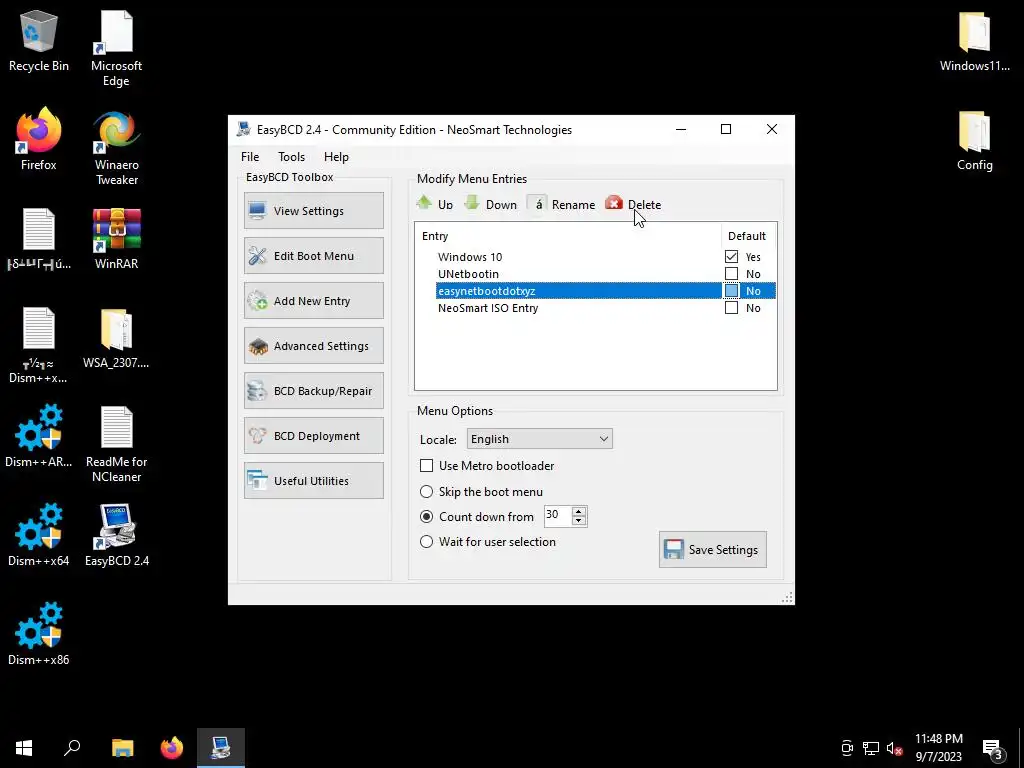The image size is (1024, 768).
Task: Open notification center icon
Action: coord(993,748)
